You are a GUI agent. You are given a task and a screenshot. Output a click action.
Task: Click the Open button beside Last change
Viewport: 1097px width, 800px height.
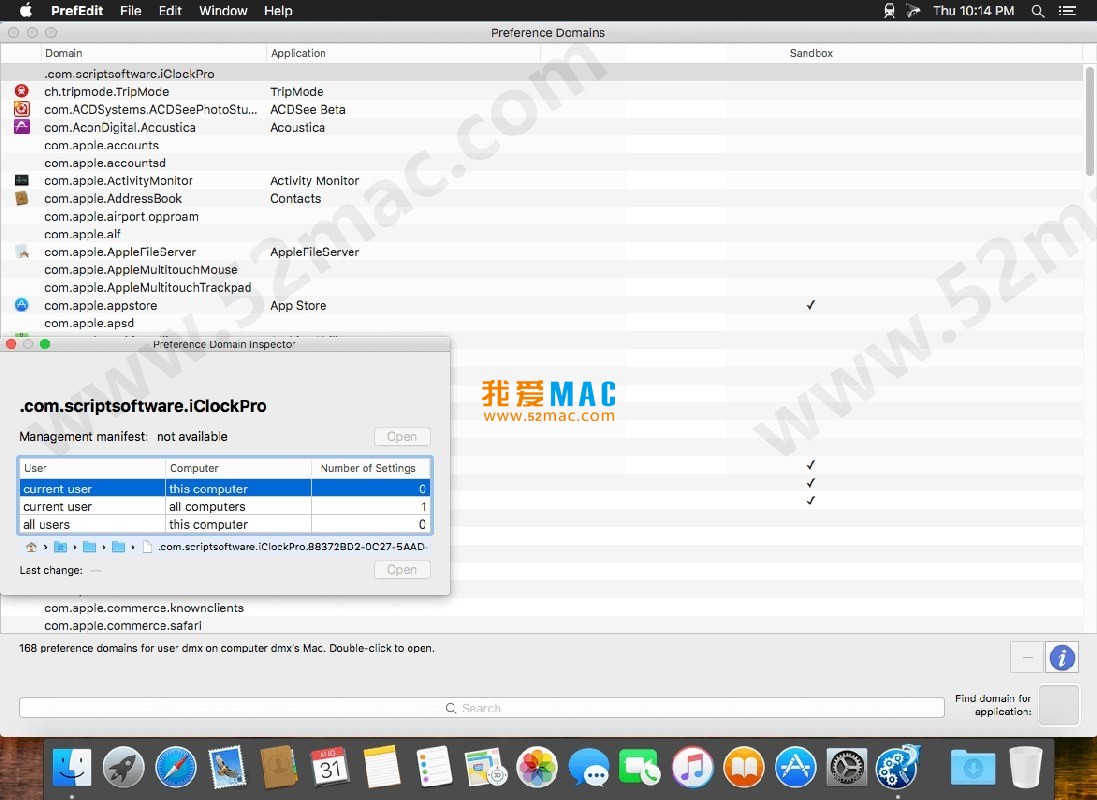[x=402, y=570]
